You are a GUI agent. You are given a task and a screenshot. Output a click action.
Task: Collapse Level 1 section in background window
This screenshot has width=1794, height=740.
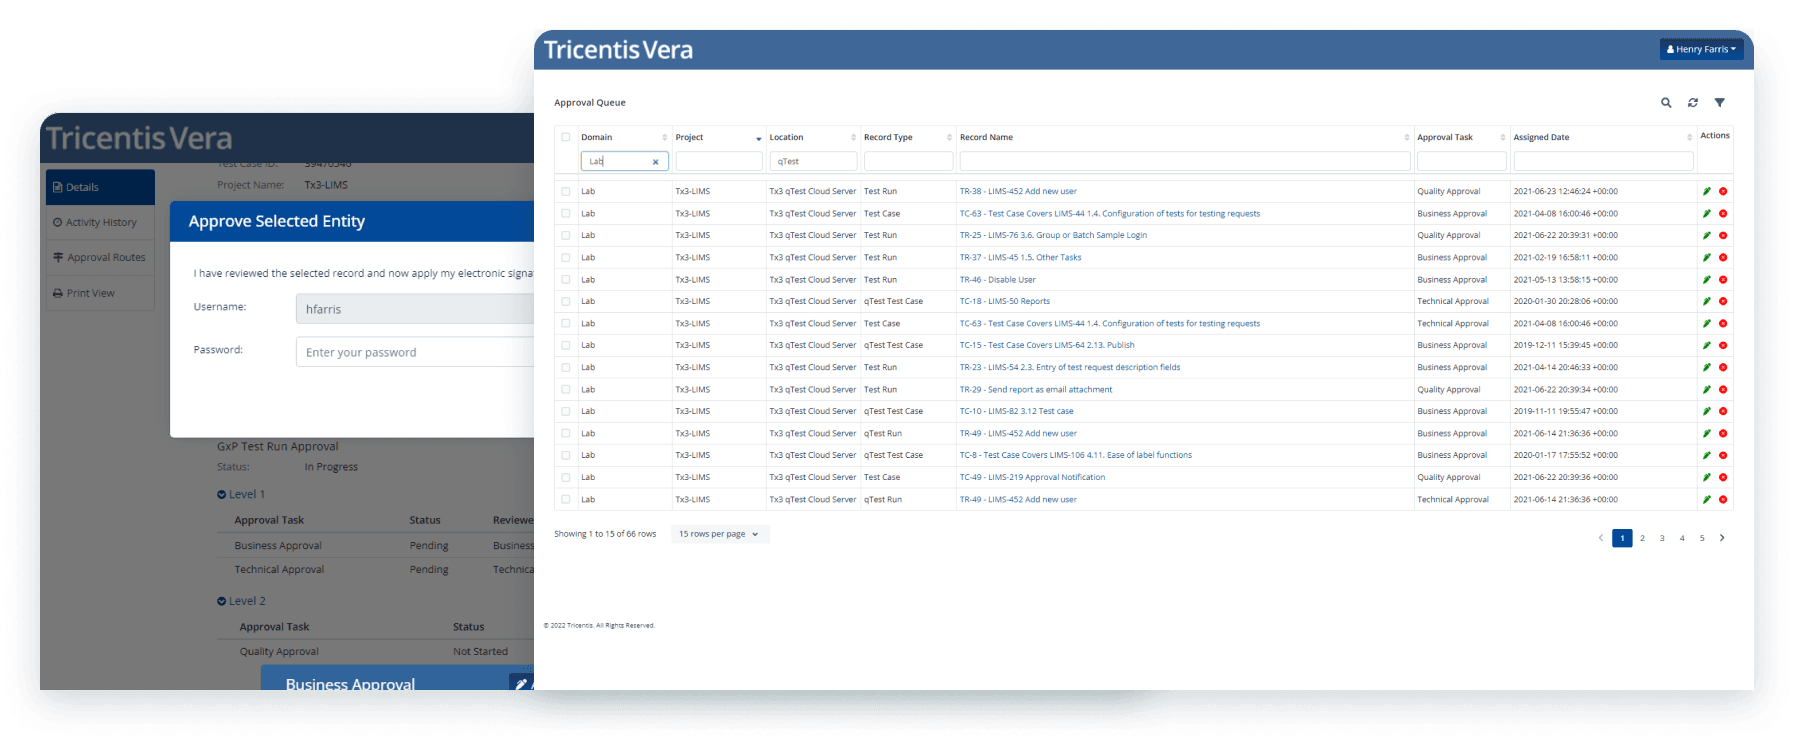point(241,494)
